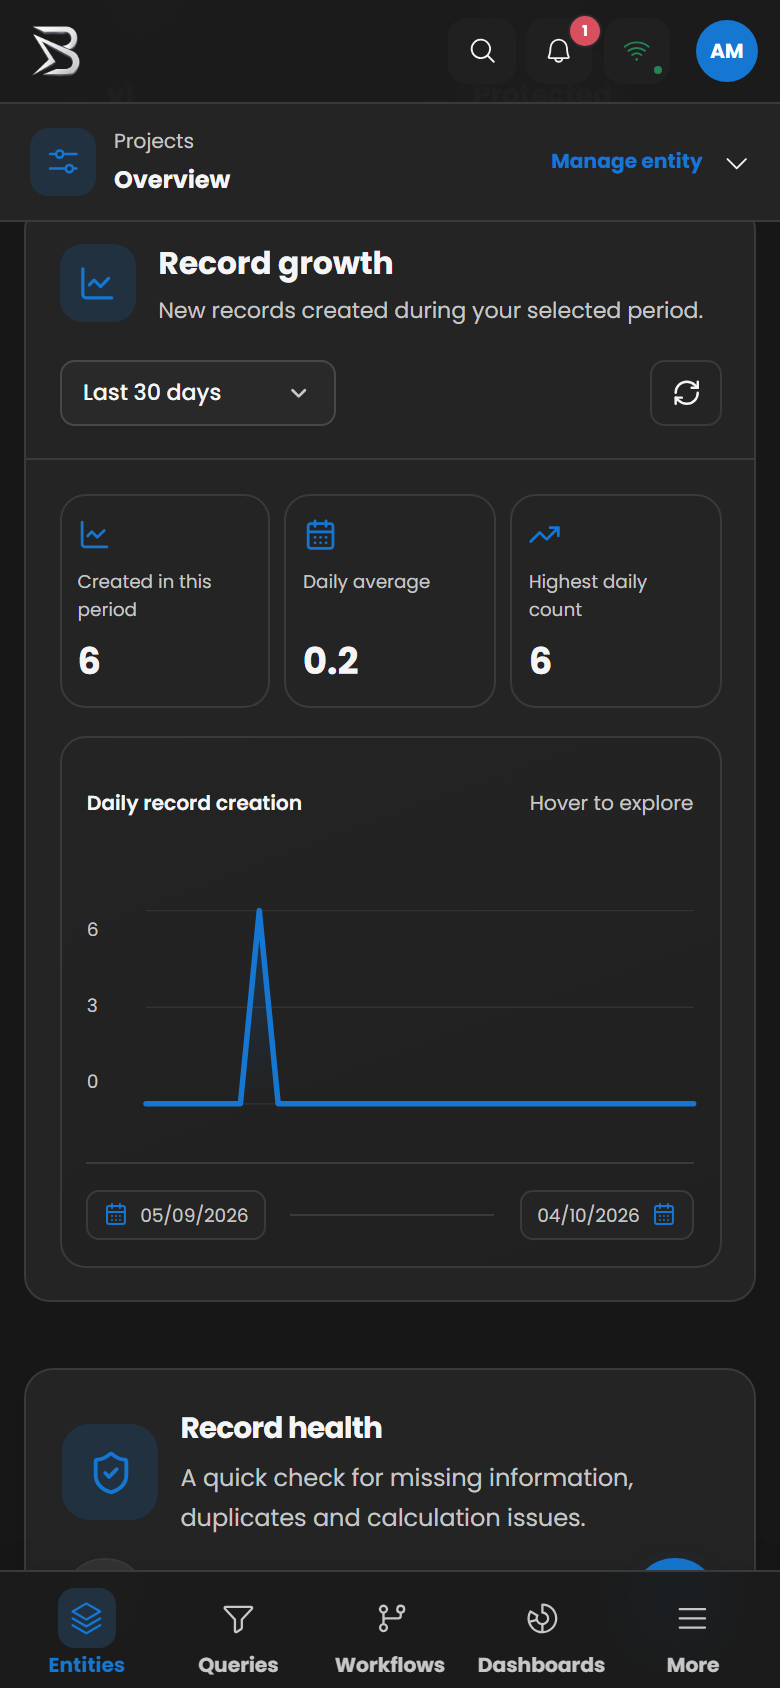Click calendar icon in 04/10/2026 field
This screenshot has width=780, height=1688.
[664, 1215]
